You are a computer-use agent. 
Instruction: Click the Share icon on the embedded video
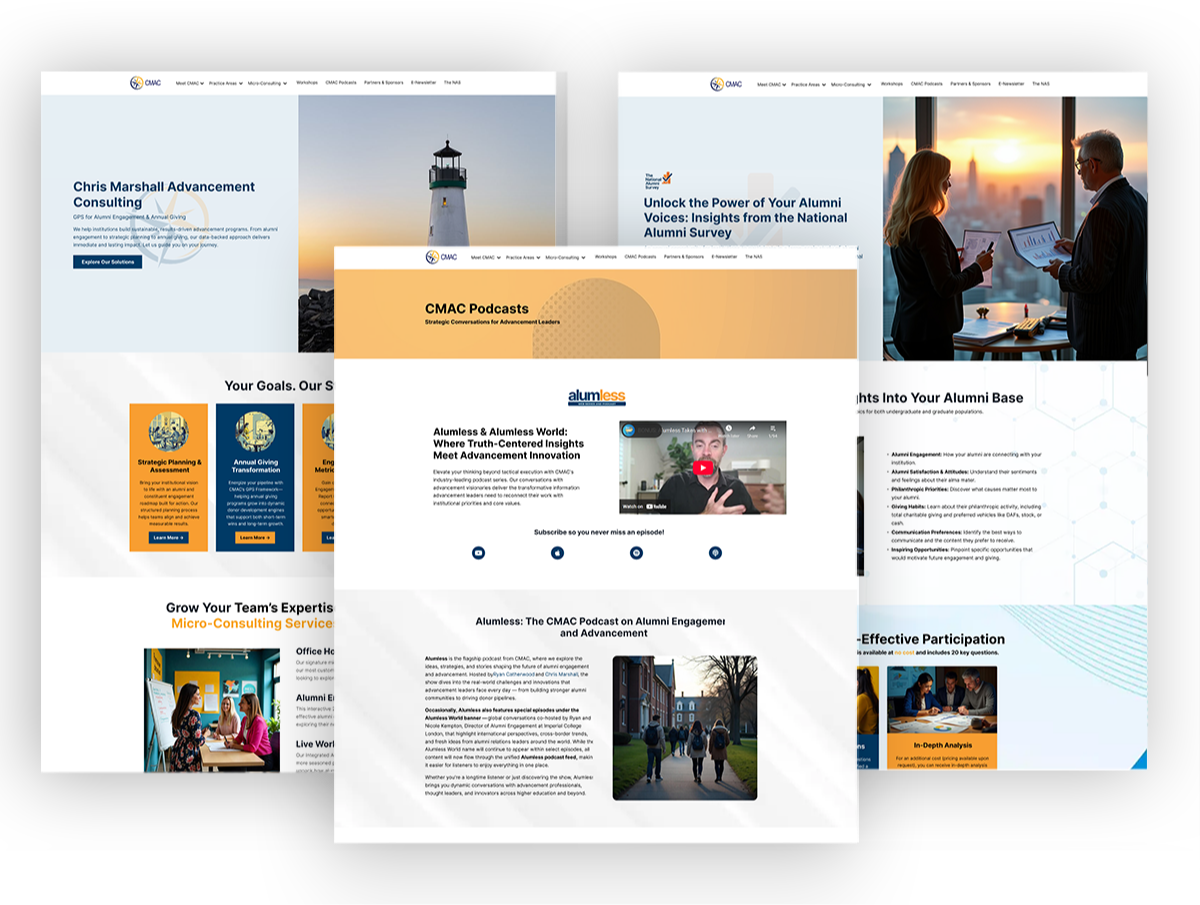pos(753,432)
